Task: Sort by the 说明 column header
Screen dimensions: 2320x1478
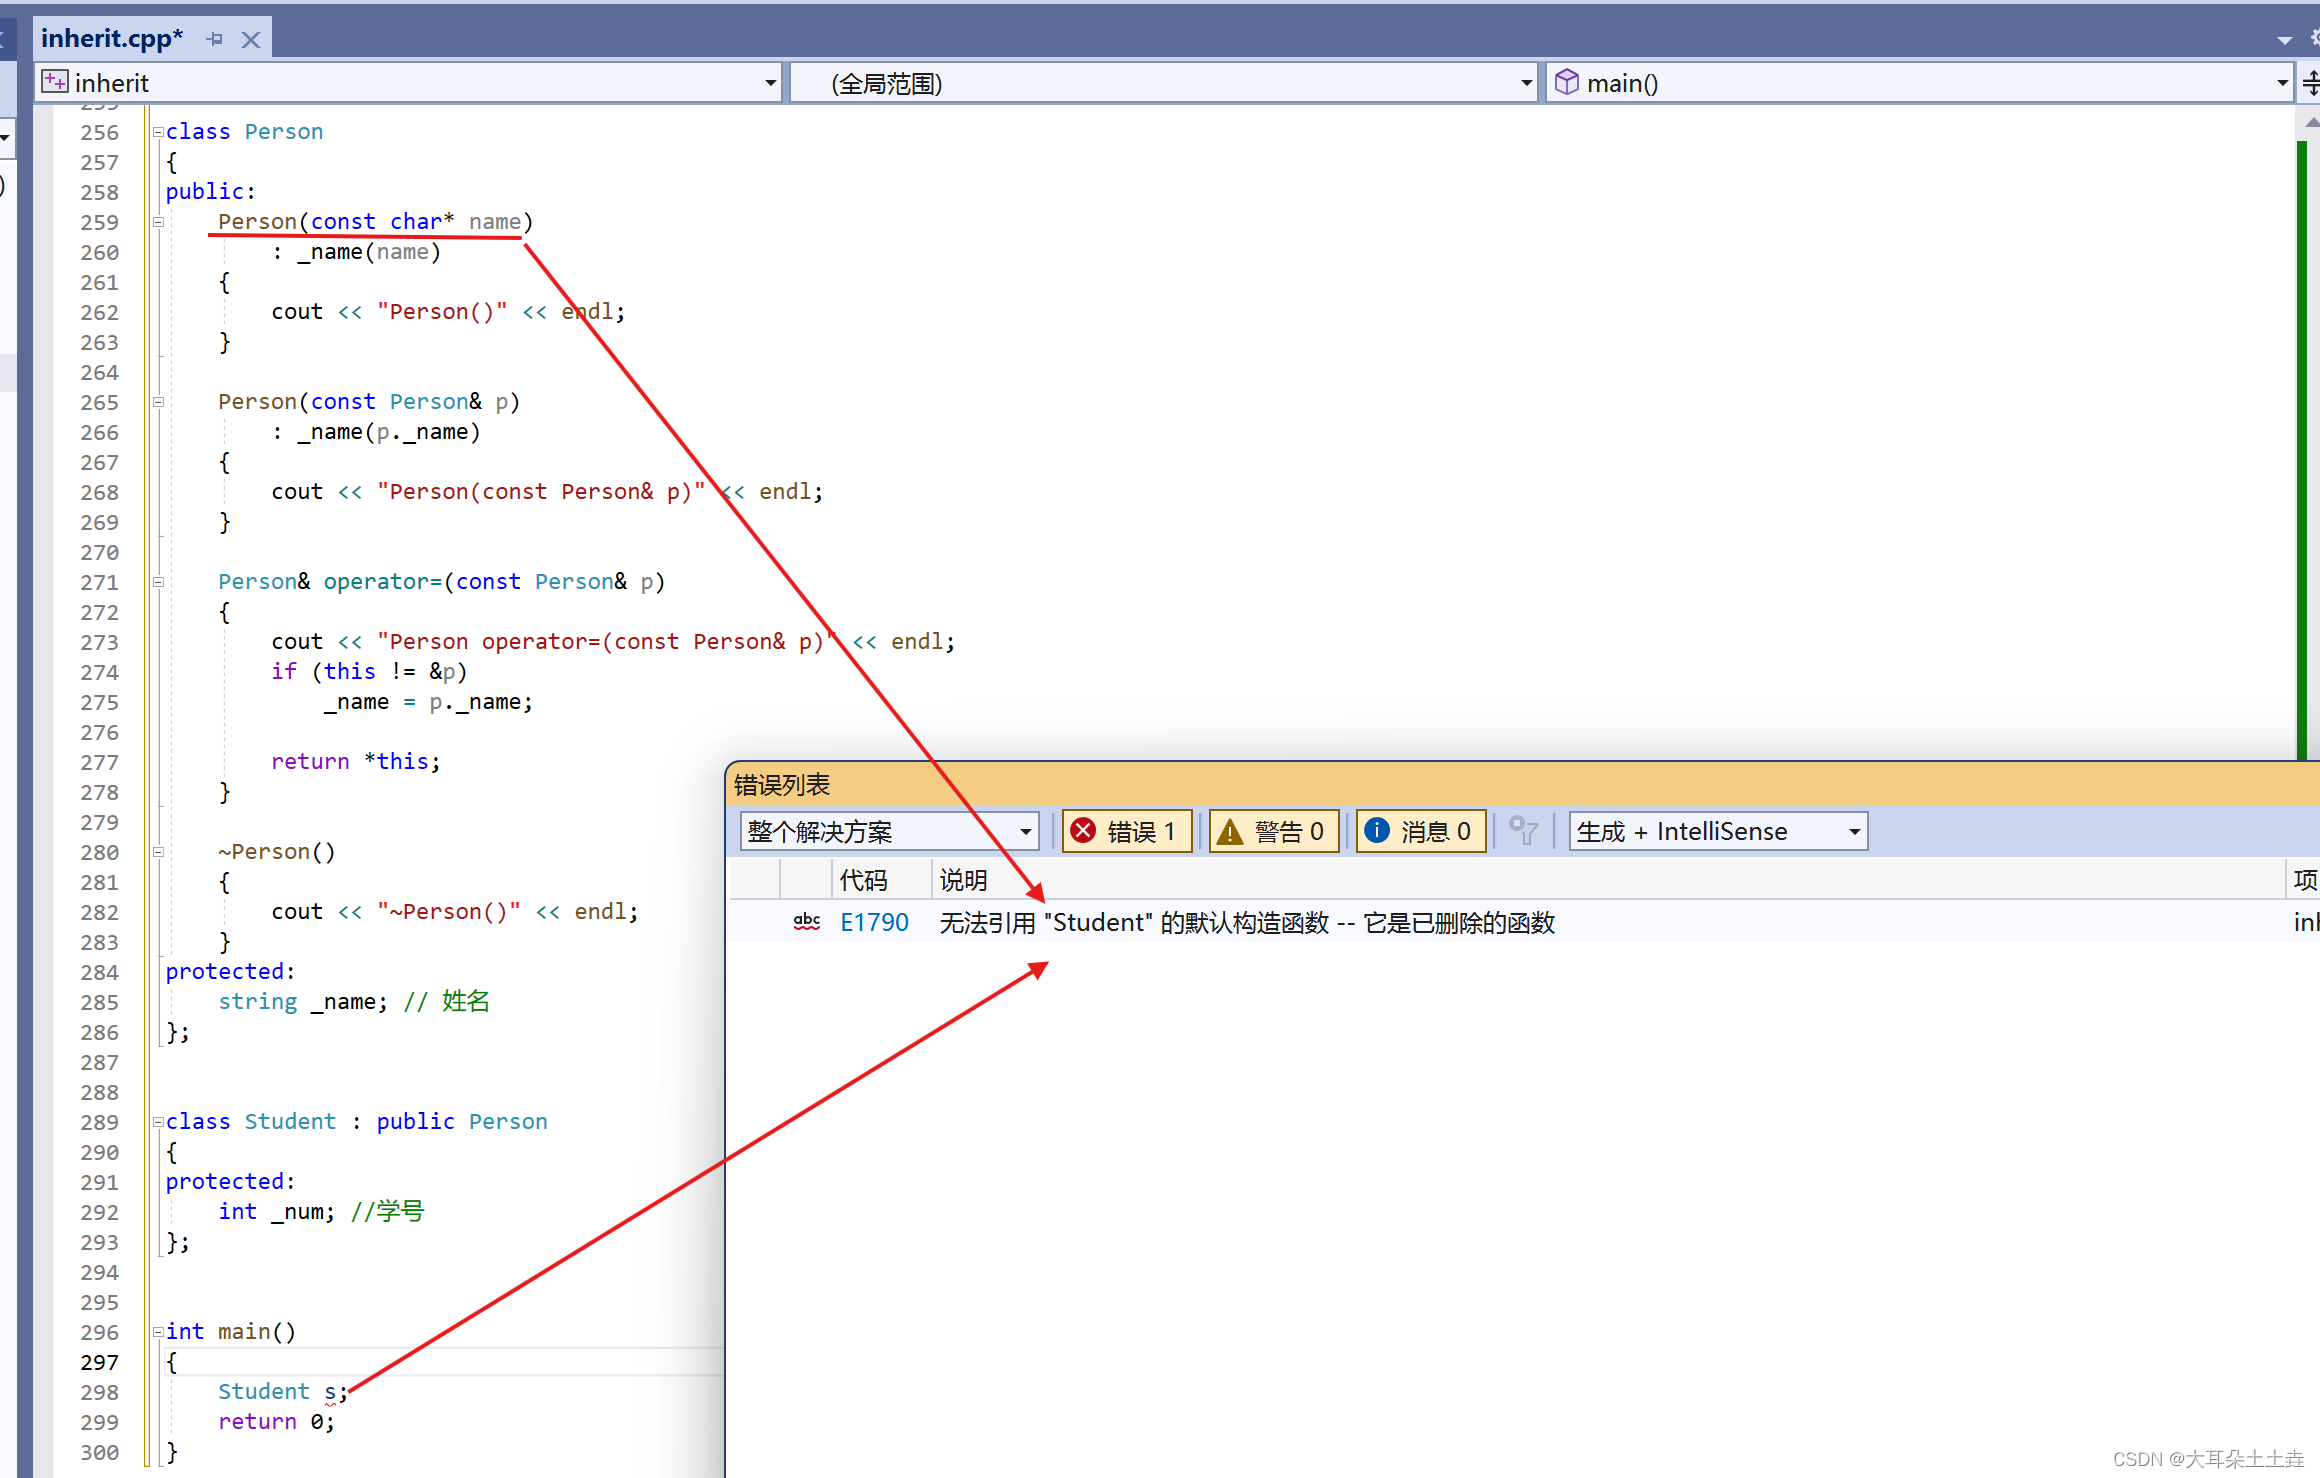Action: click(1608, 880)
